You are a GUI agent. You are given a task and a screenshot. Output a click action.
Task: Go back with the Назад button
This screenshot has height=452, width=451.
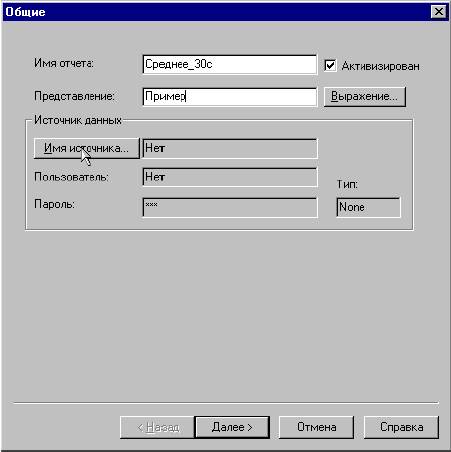(x=157, y=427)
